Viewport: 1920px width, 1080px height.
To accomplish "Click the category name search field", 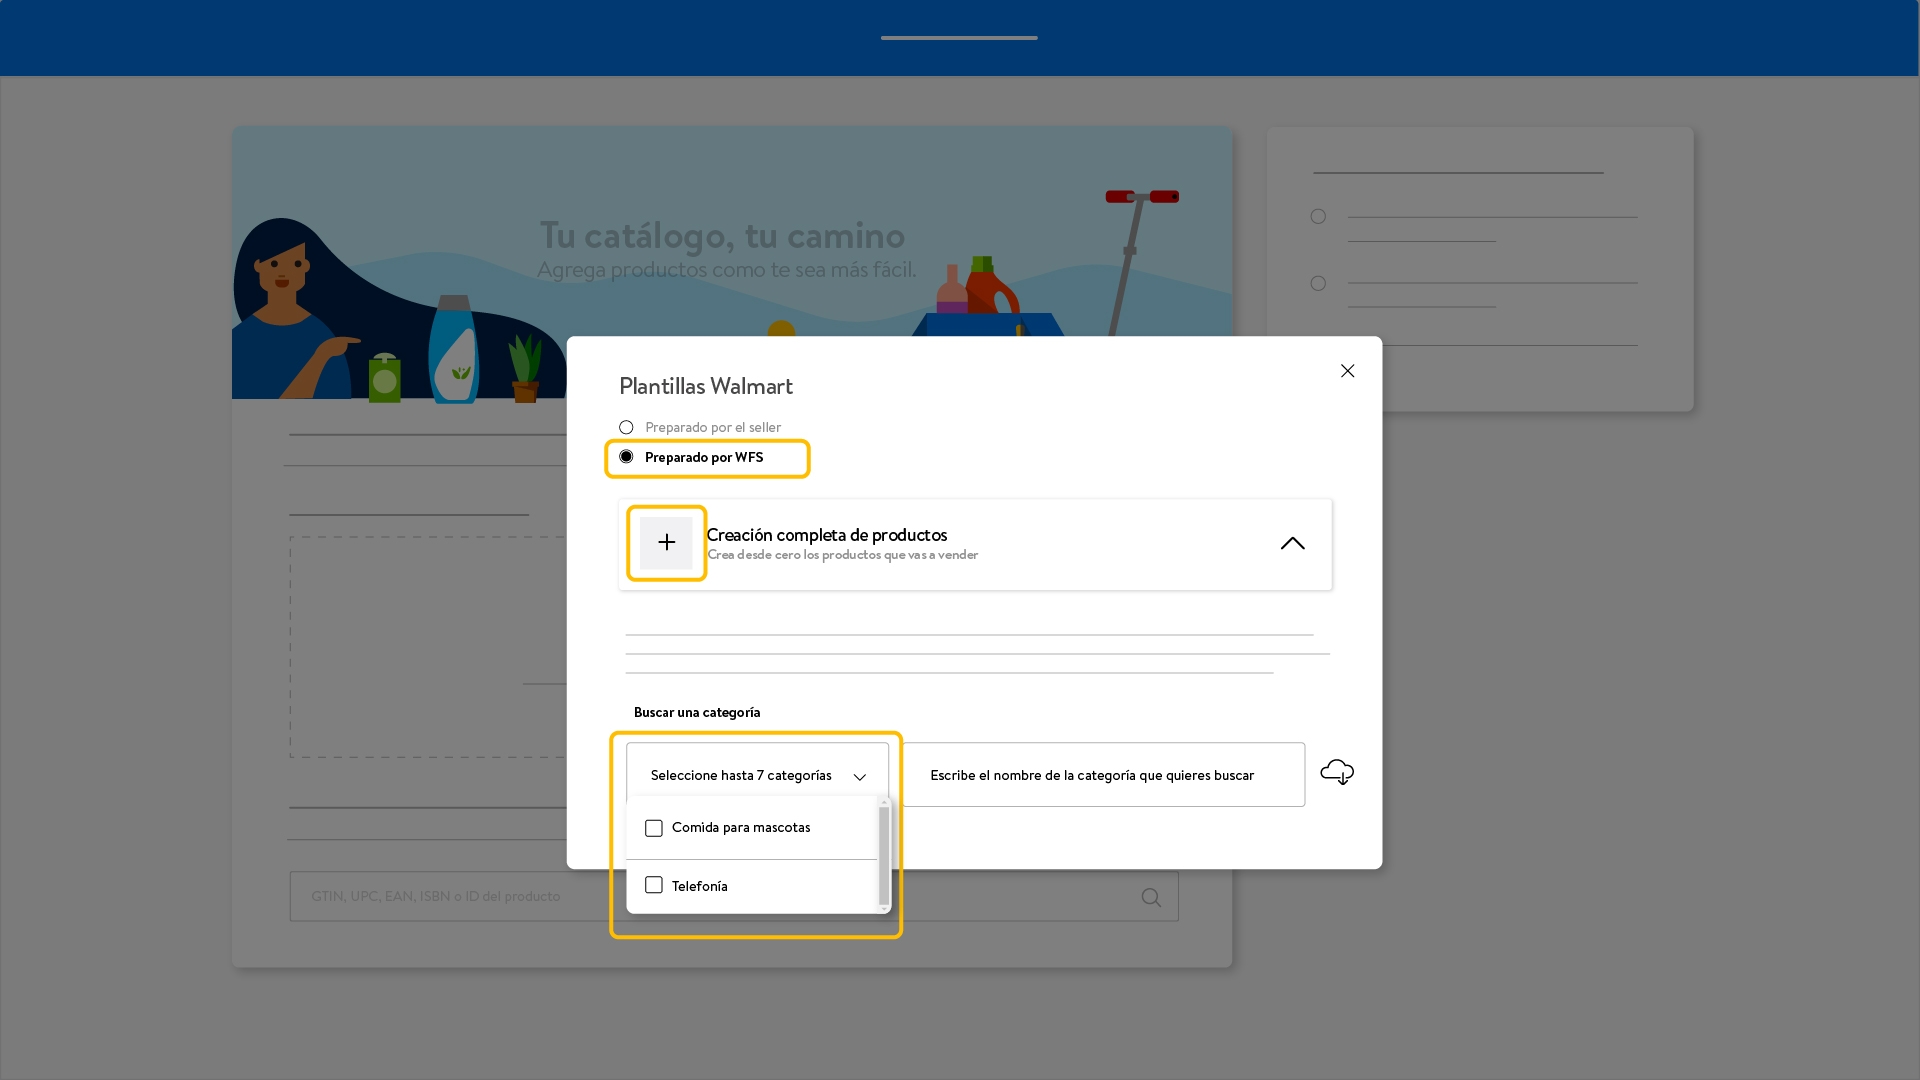I will (x=1103, y=775).
